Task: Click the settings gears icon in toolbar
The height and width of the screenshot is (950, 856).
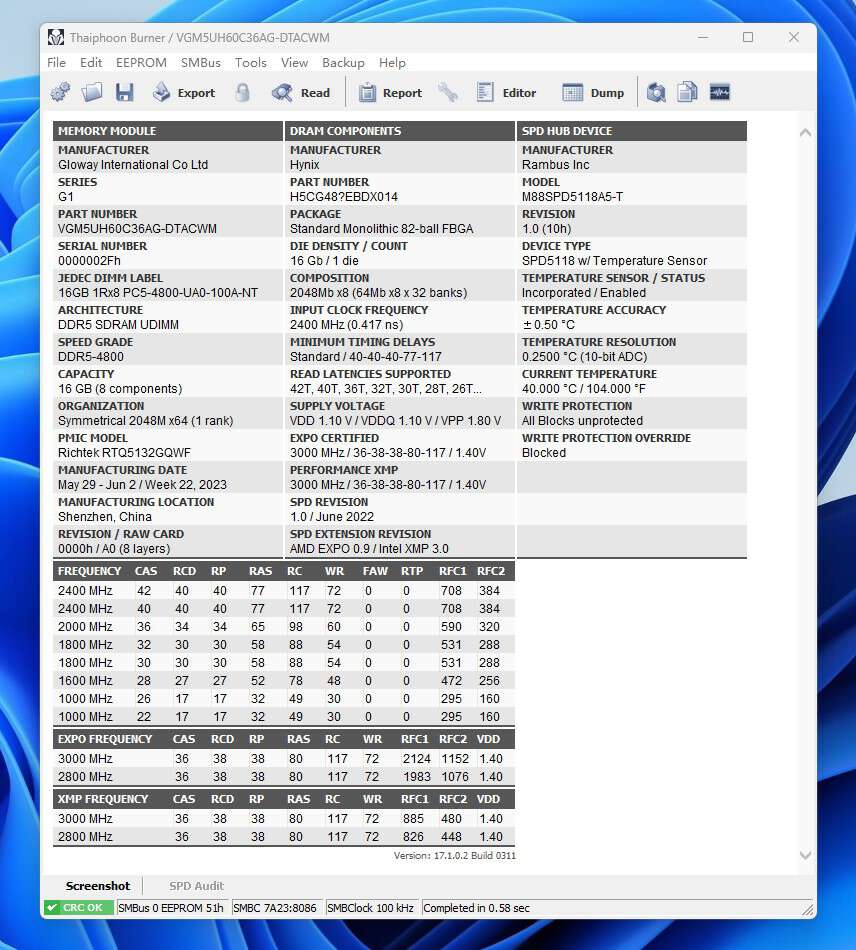Action: [x=60, y=93]
